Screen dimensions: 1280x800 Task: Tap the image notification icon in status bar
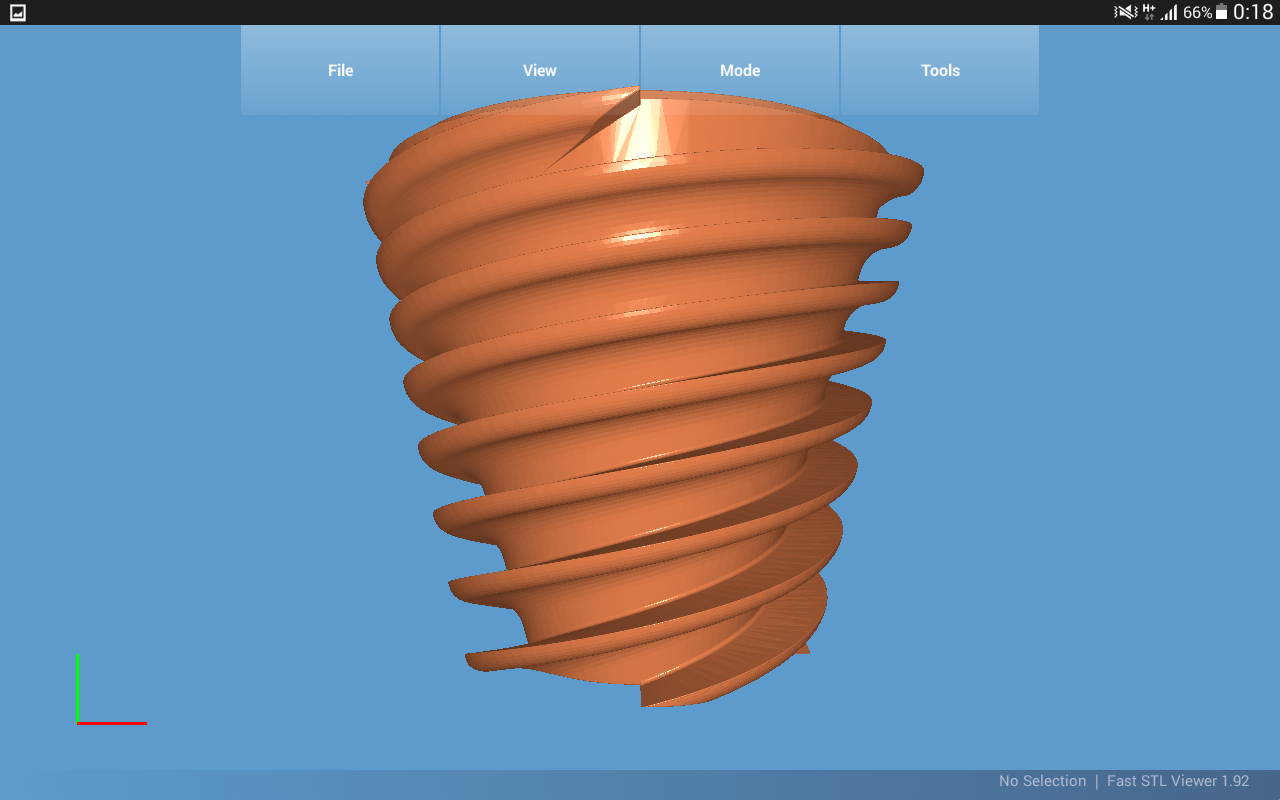click(x=17, y=13)
